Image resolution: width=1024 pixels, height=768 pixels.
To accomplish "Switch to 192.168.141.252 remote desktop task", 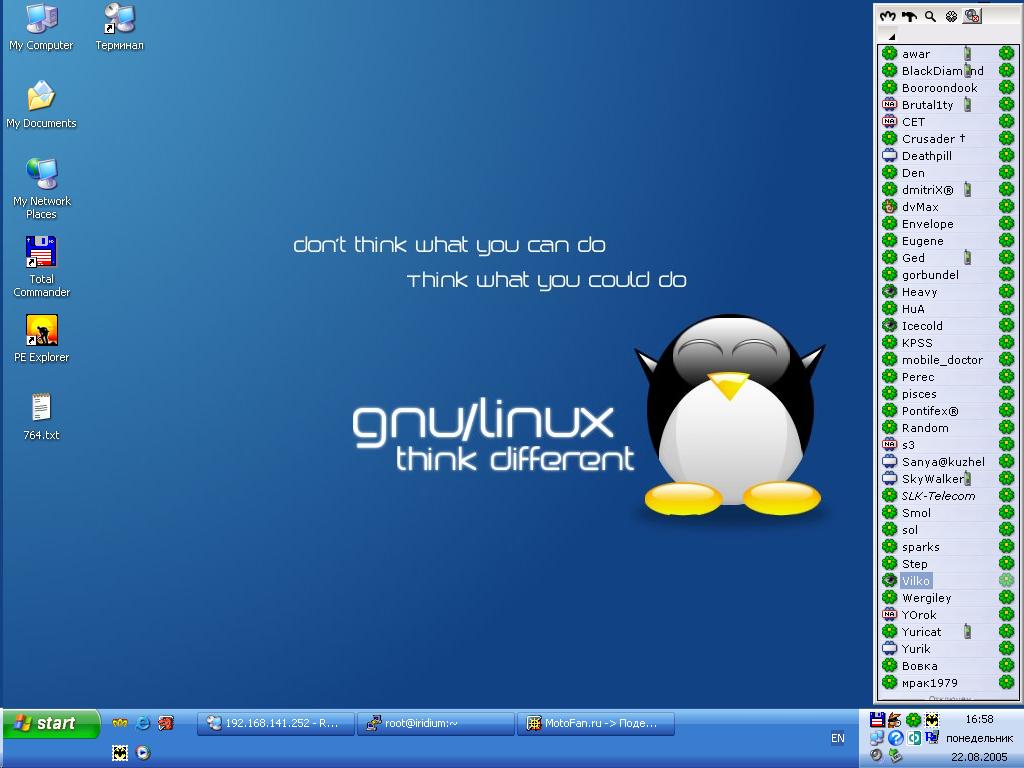I will 276,723.
